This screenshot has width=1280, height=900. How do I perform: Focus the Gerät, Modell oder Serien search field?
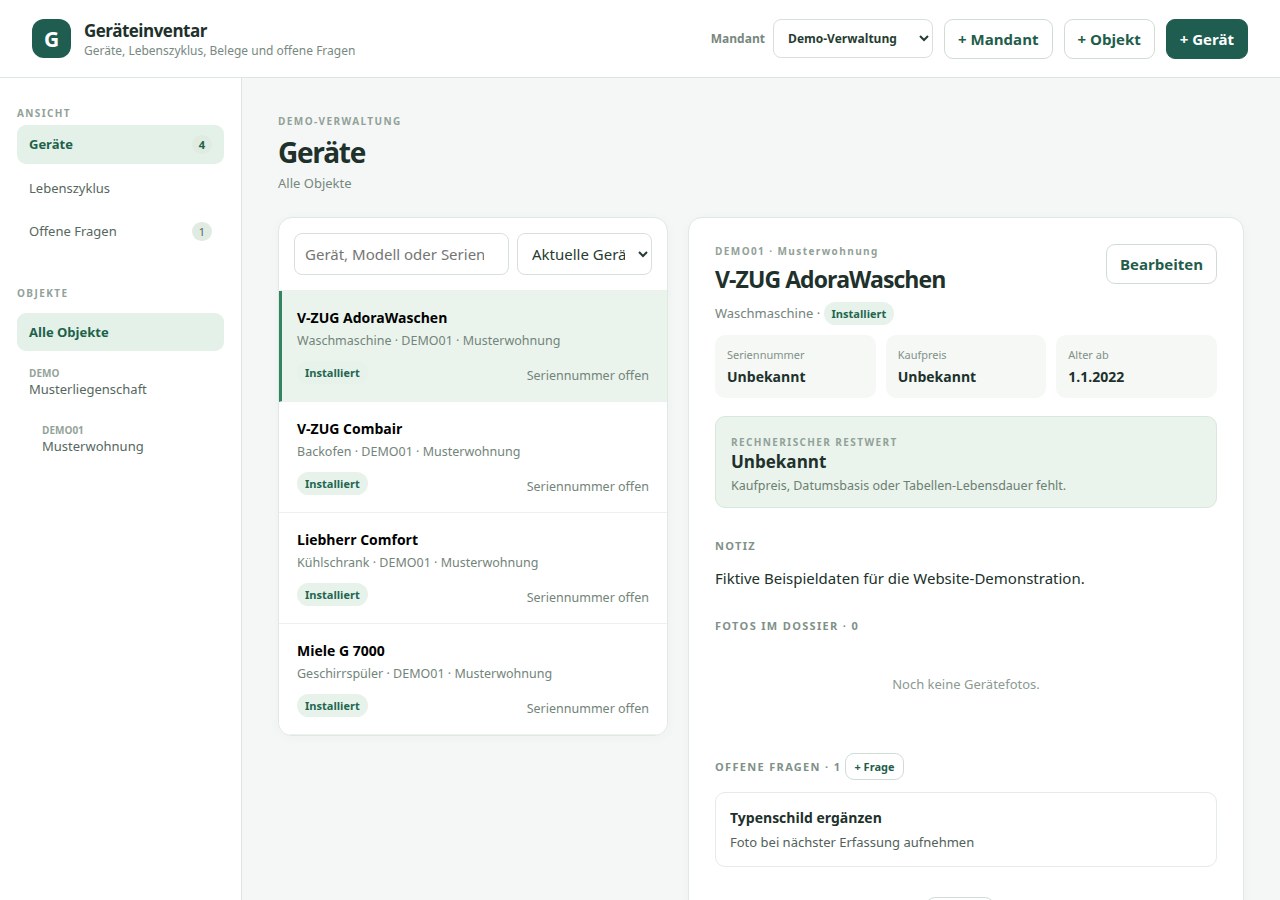coord(401,254)
